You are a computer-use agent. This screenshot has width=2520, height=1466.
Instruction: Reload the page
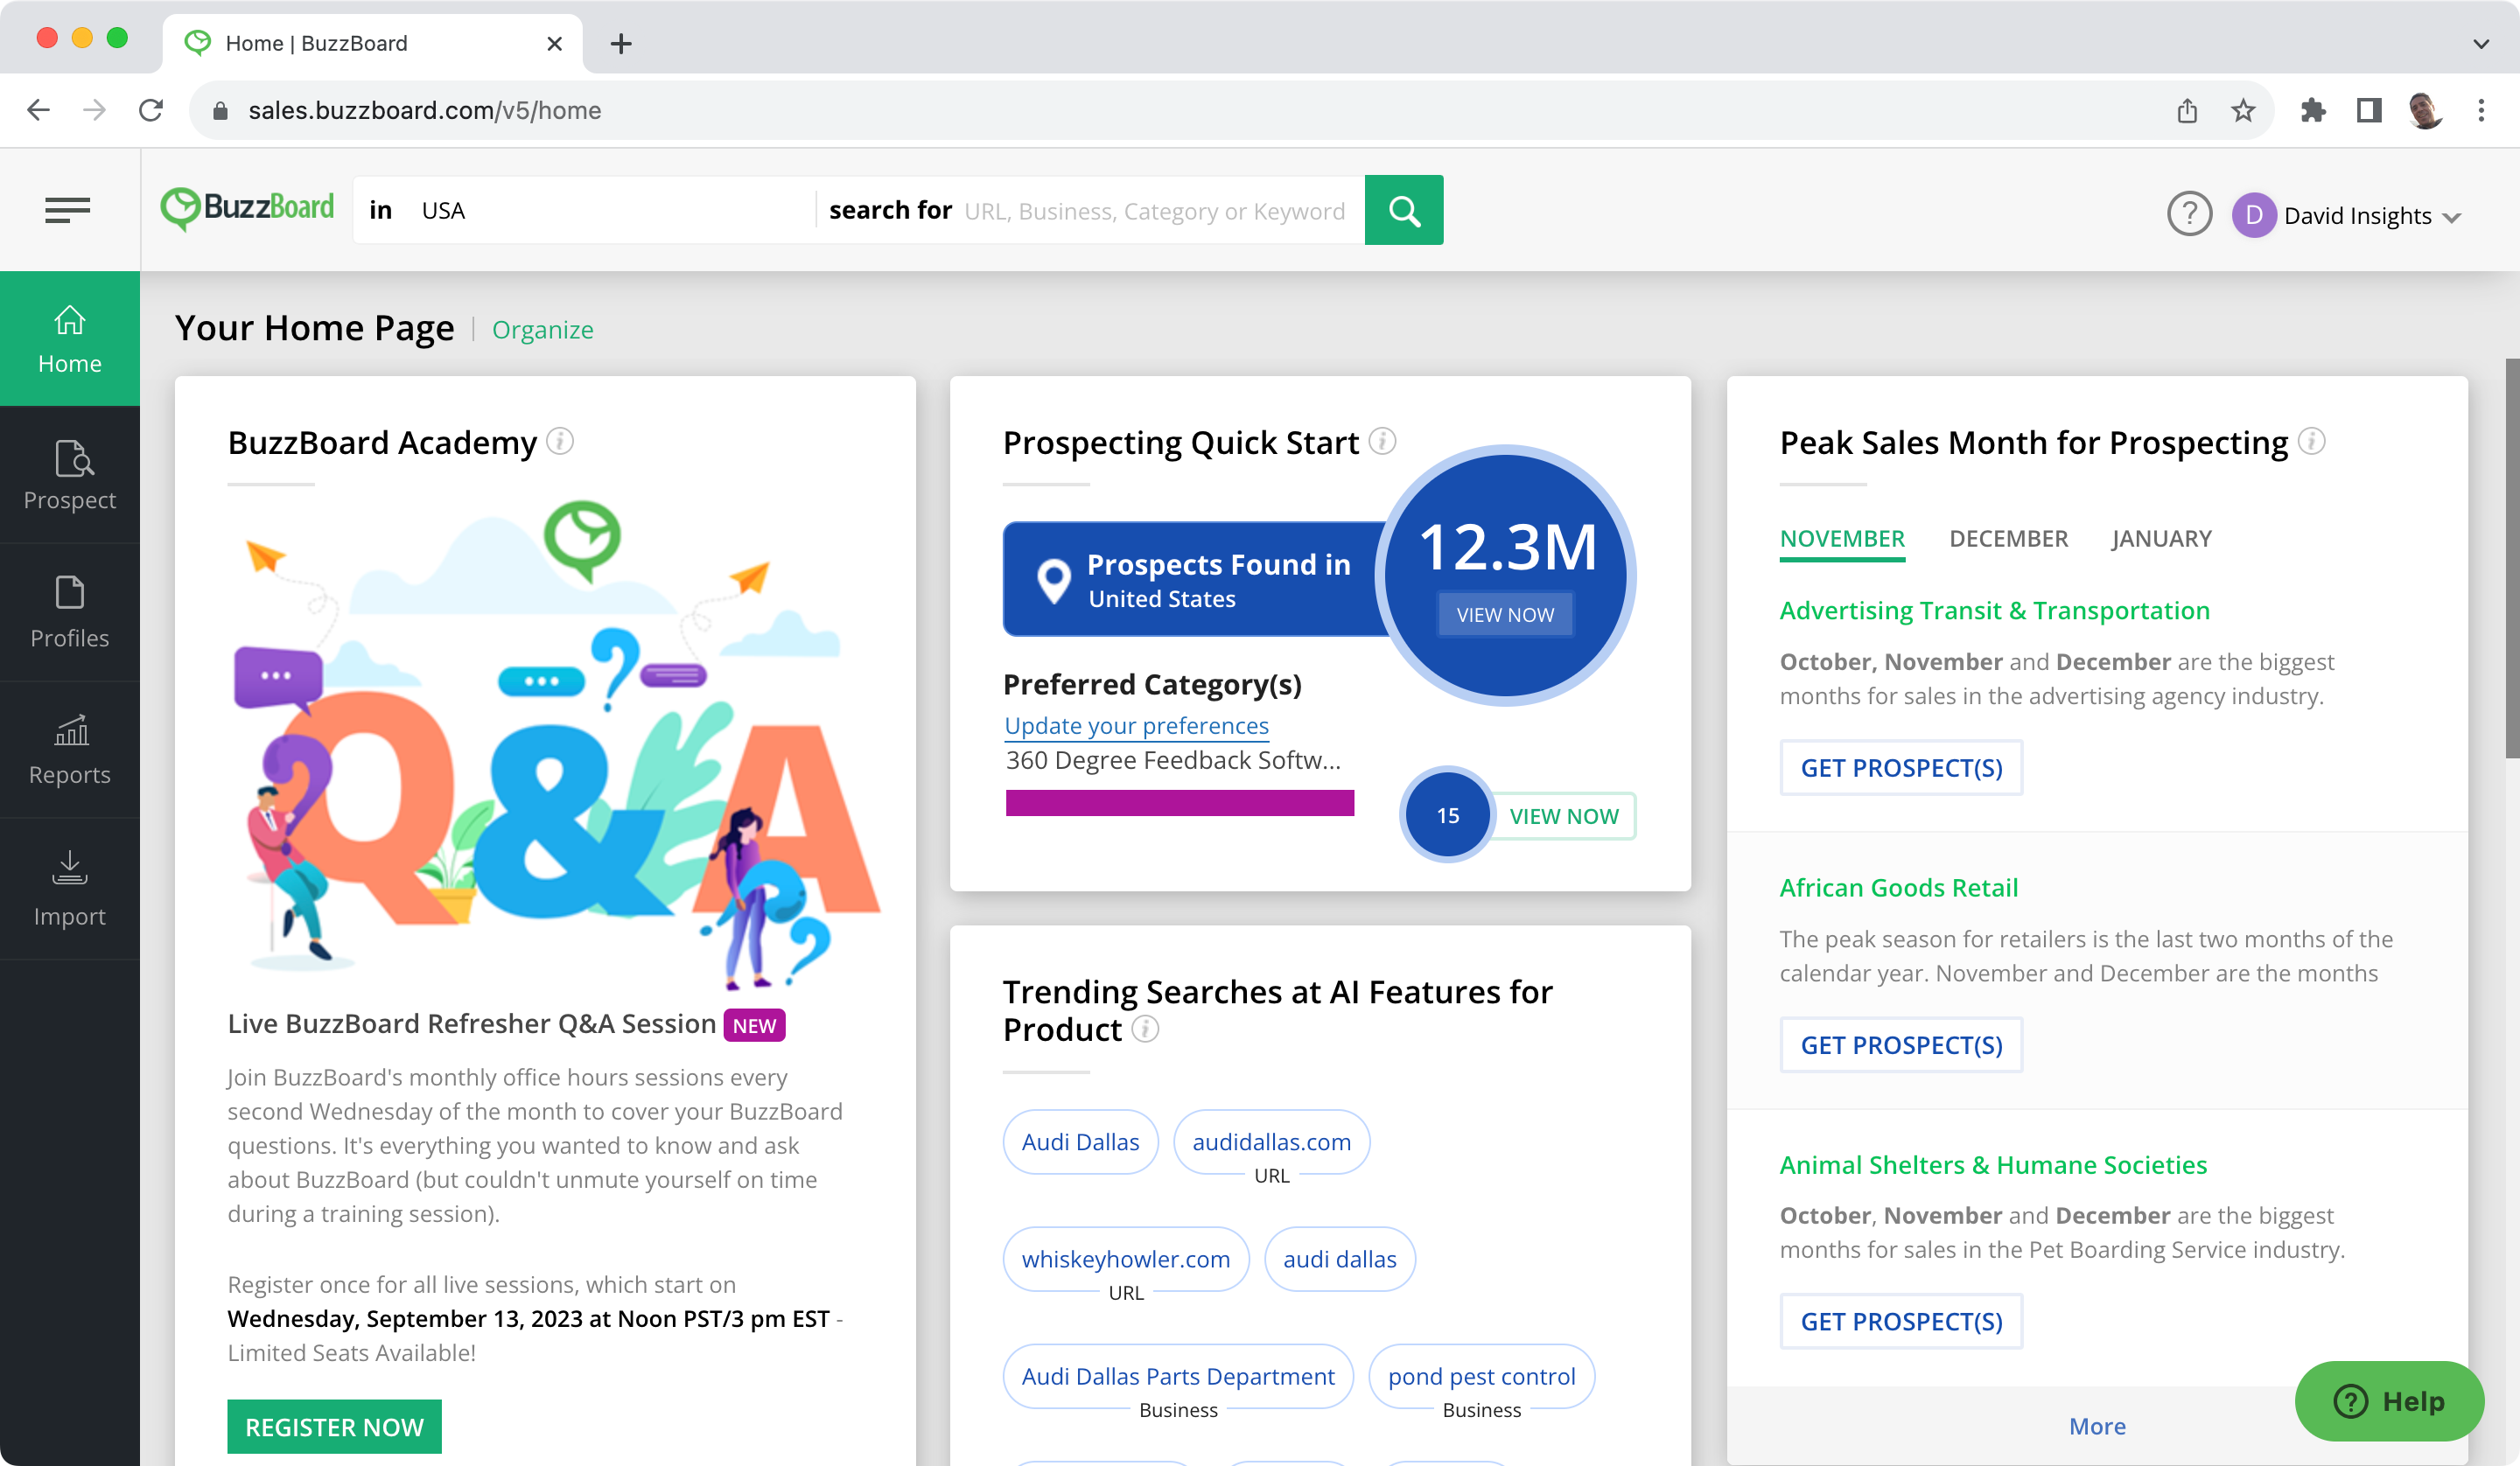click(151, 110)
